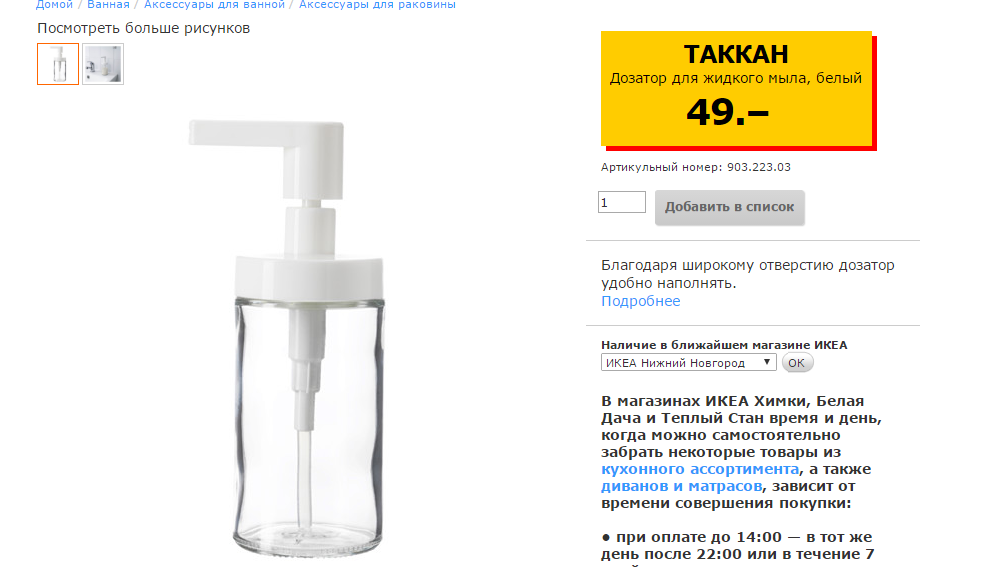Follow the кухонного ассортимента link
Viewport: 994px width, 568px height.
click(700, 469)
